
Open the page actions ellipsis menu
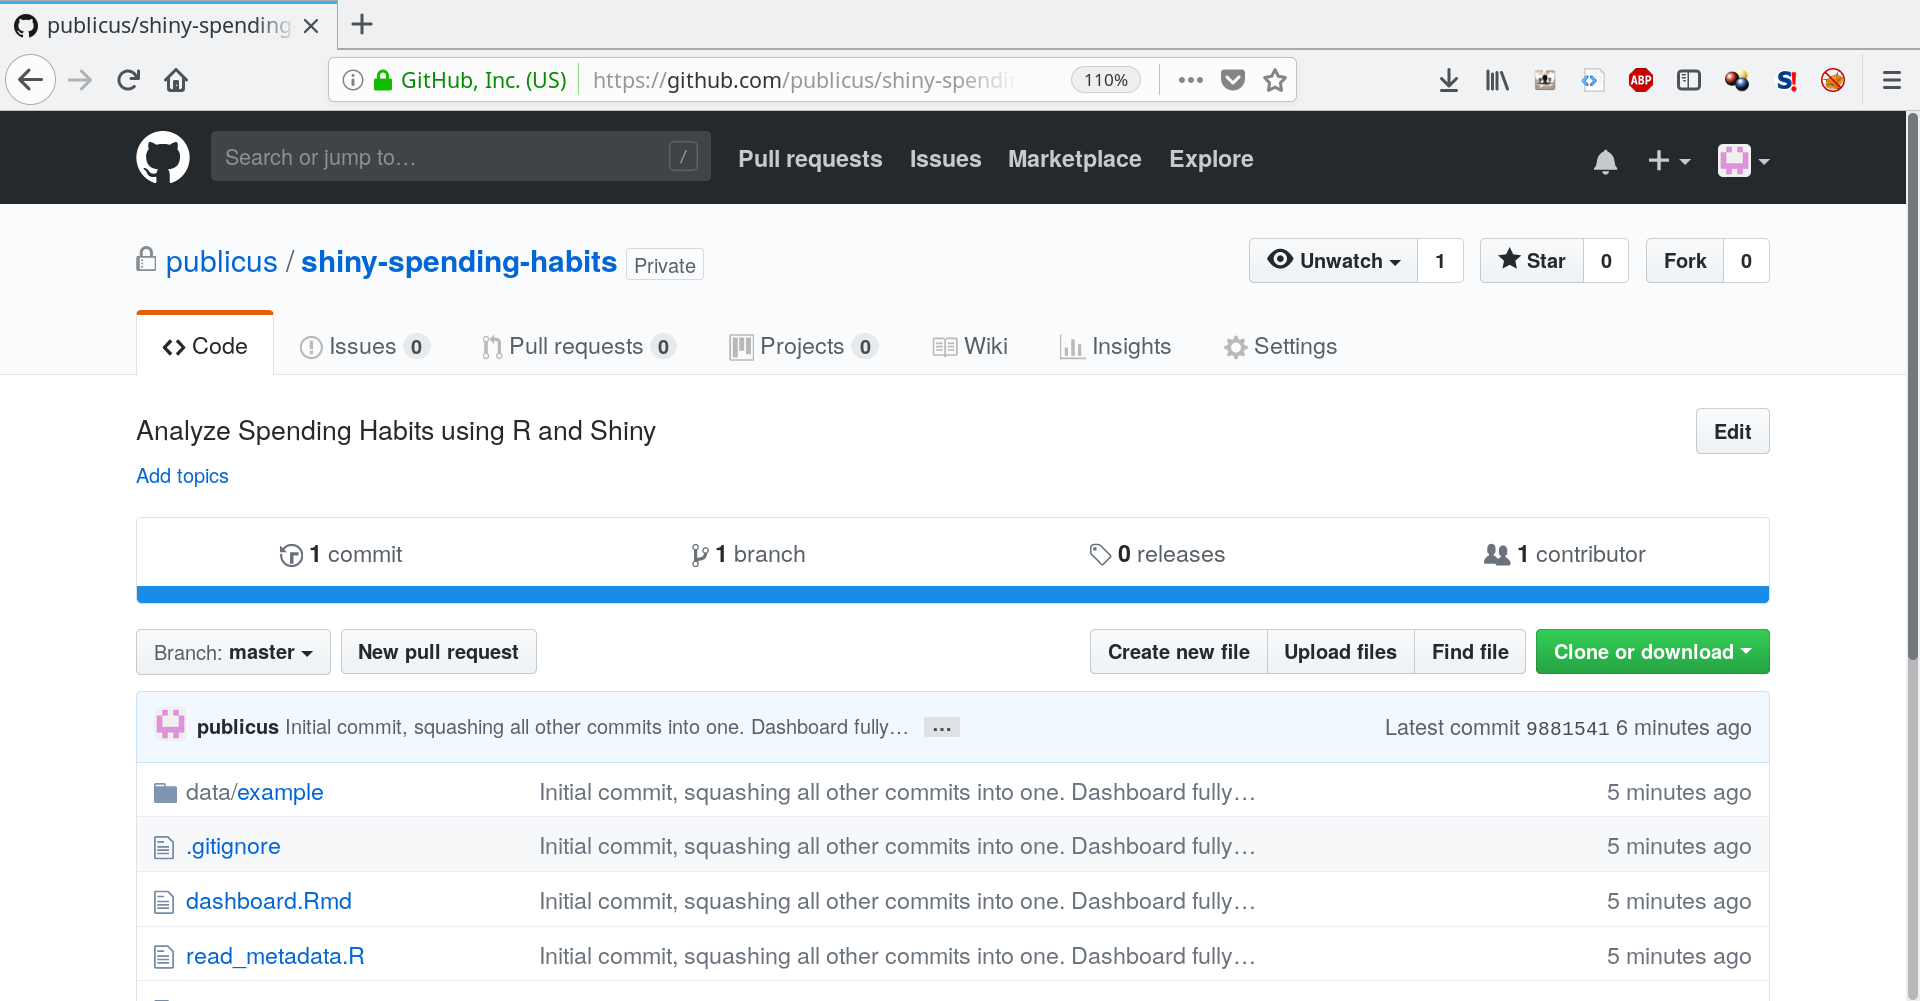[x=1190, y=80]
